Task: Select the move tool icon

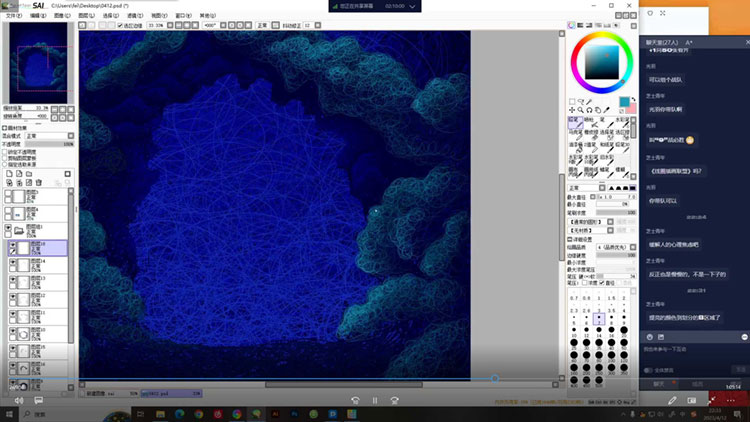Action: pyautogui.click(x=572, y=110)
